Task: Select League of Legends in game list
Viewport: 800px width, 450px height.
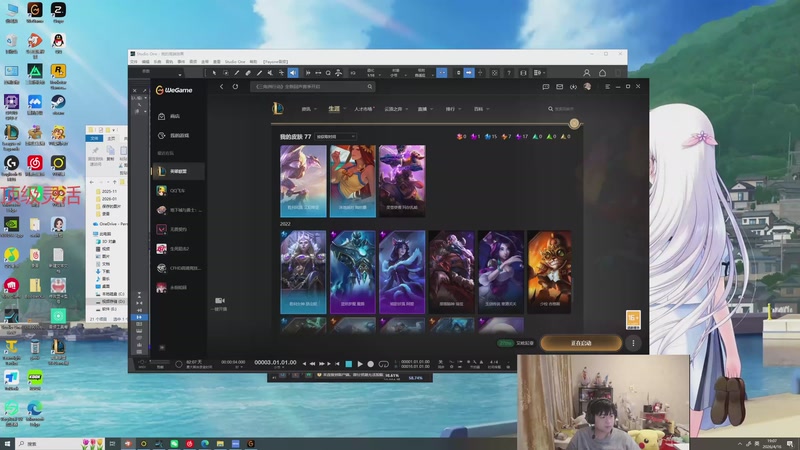Action: [179, 171]
